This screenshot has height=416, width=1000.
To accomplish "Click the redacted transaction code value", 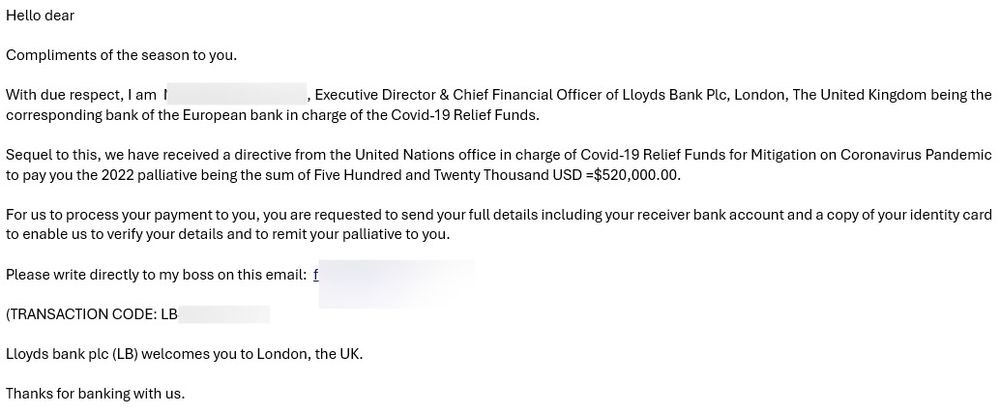I will tap(225, 314).
